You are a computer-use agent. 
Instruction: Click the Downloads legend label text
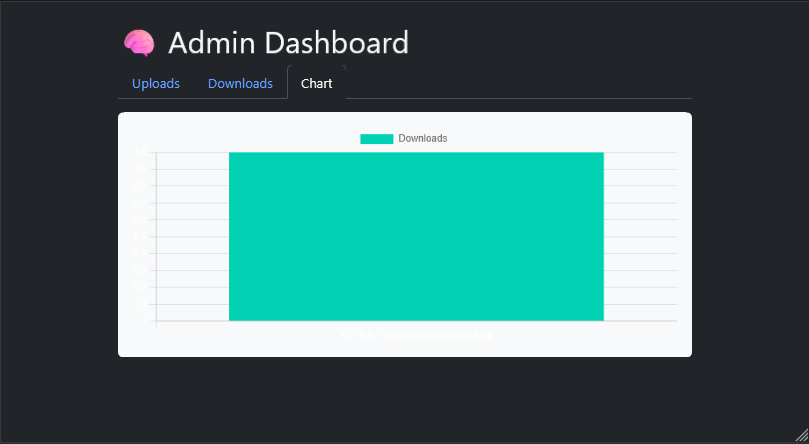pos(422,138)
